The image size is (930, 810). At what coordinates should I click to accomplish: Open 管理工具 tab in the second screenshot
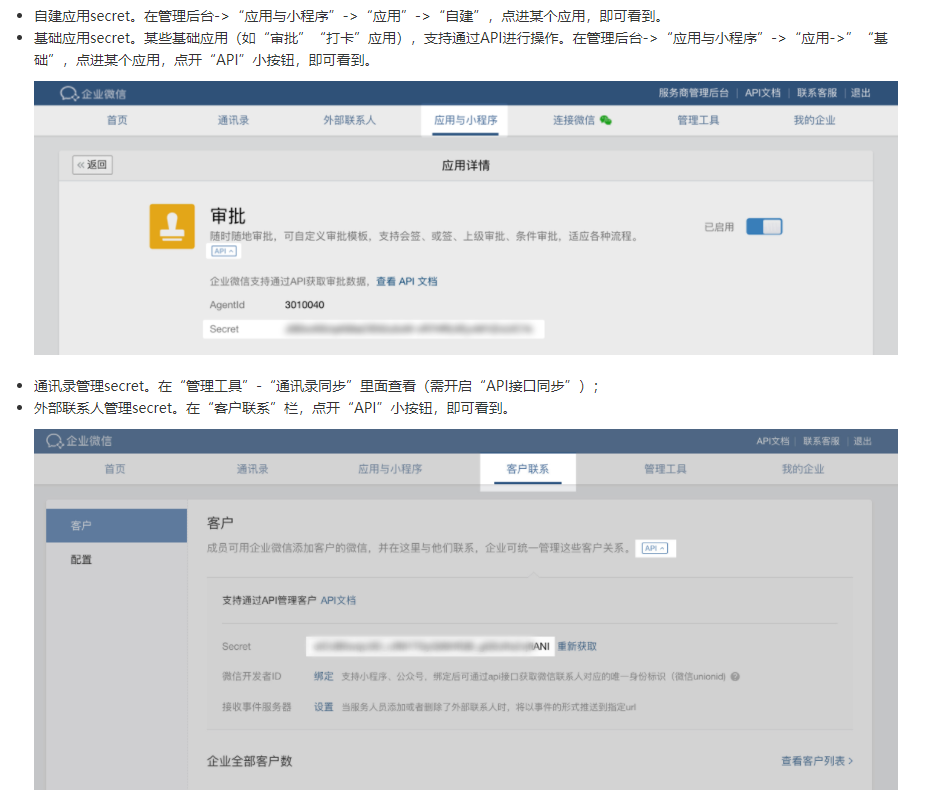click(665, 469)
